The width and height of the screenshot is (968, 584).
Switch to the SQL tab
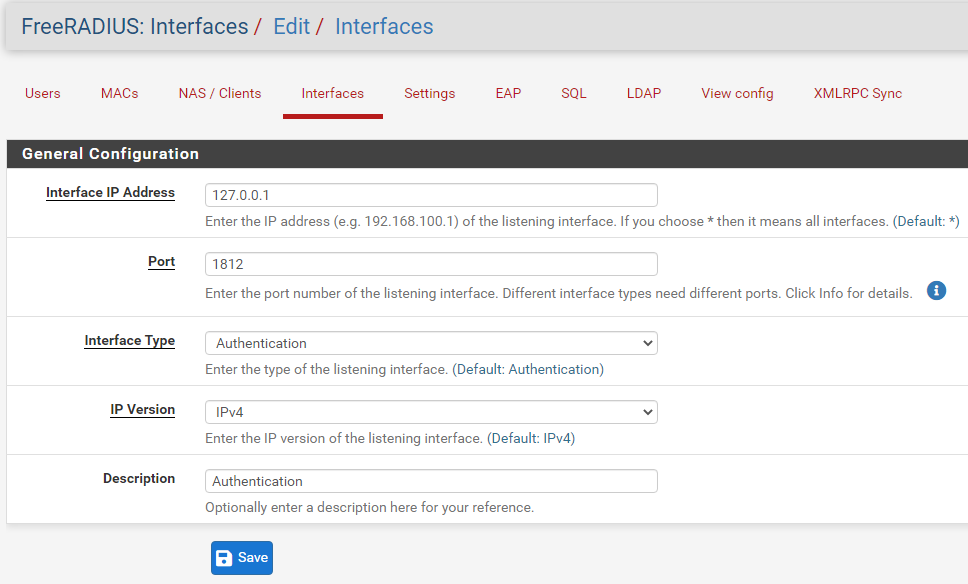point(574,93)
